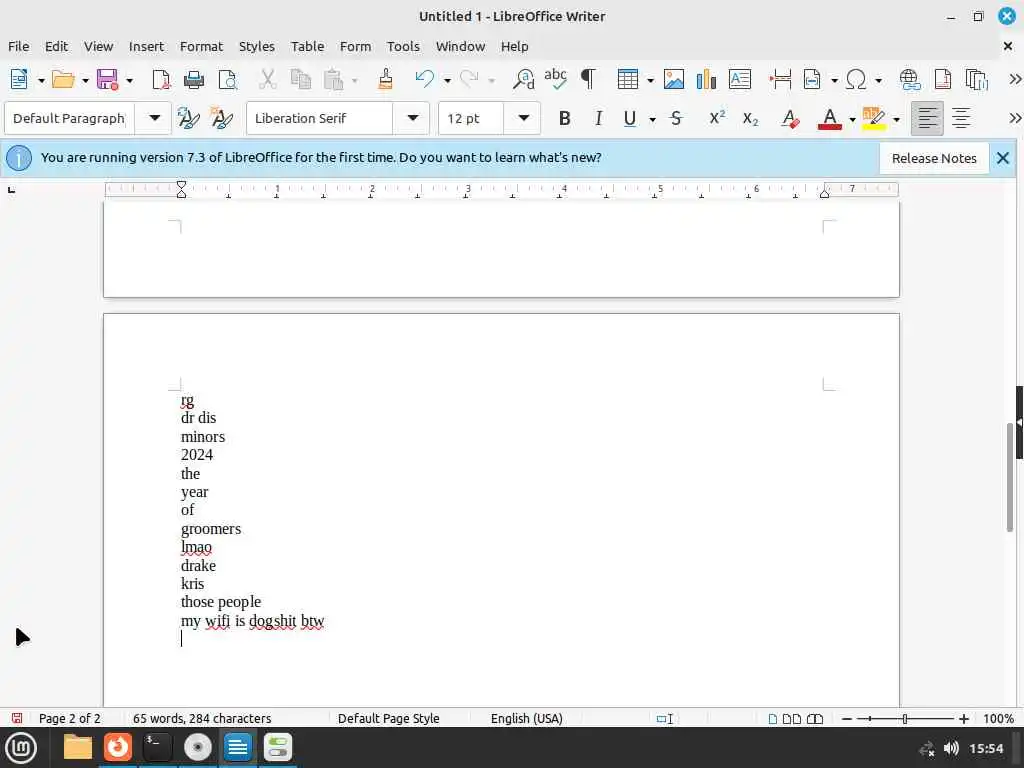This screenshot has width=1024, height=768.
Task: Open the underline style dropdown arrow
Action: point(652,120)
